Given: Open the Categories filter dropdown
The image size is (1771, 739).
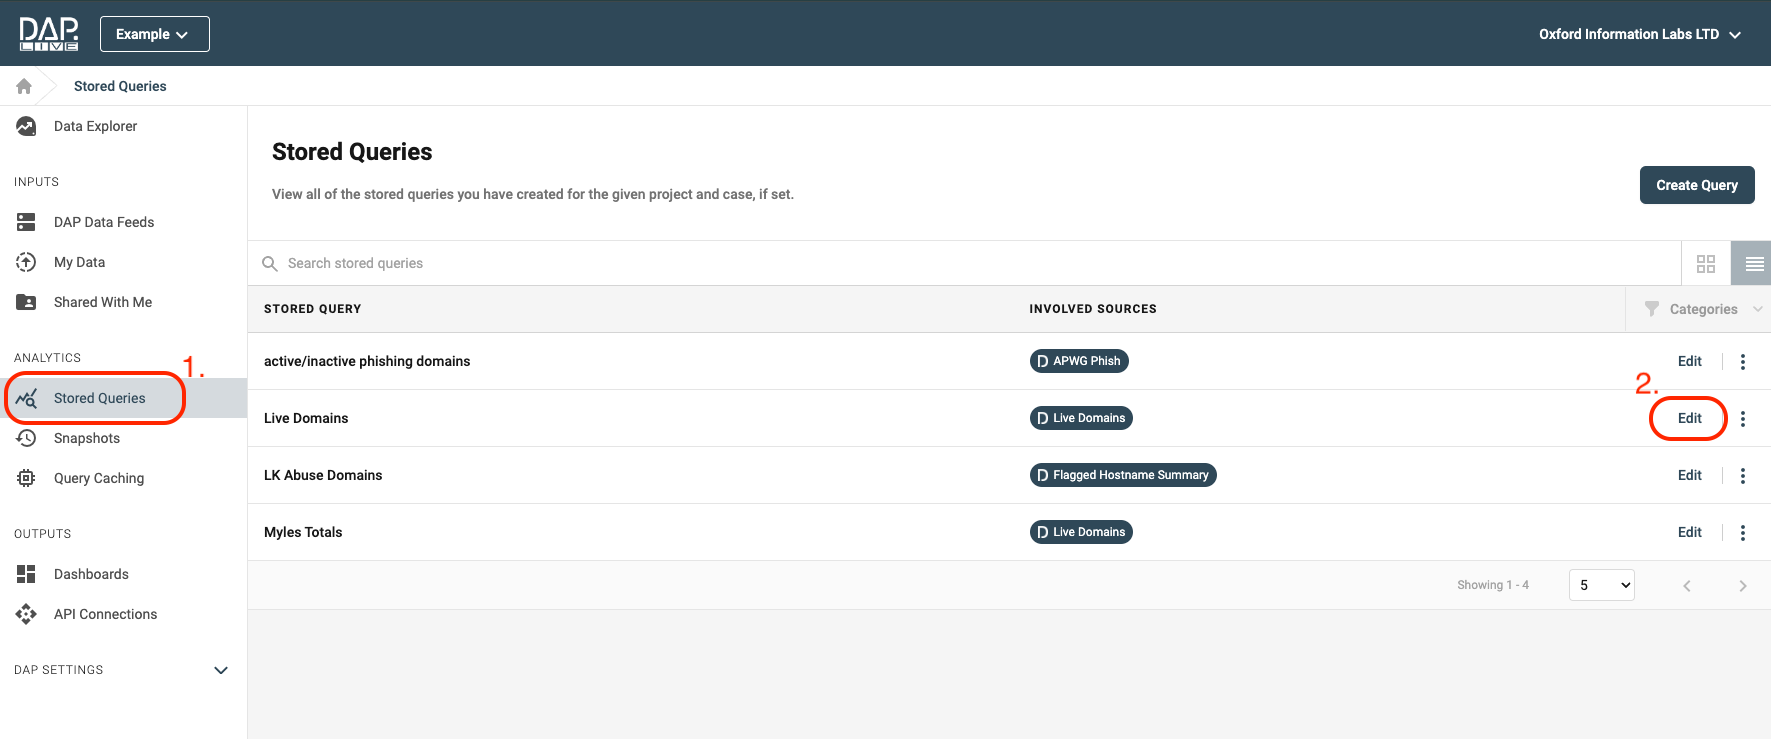Looking at the screenshot, I should click(1702, 309).
